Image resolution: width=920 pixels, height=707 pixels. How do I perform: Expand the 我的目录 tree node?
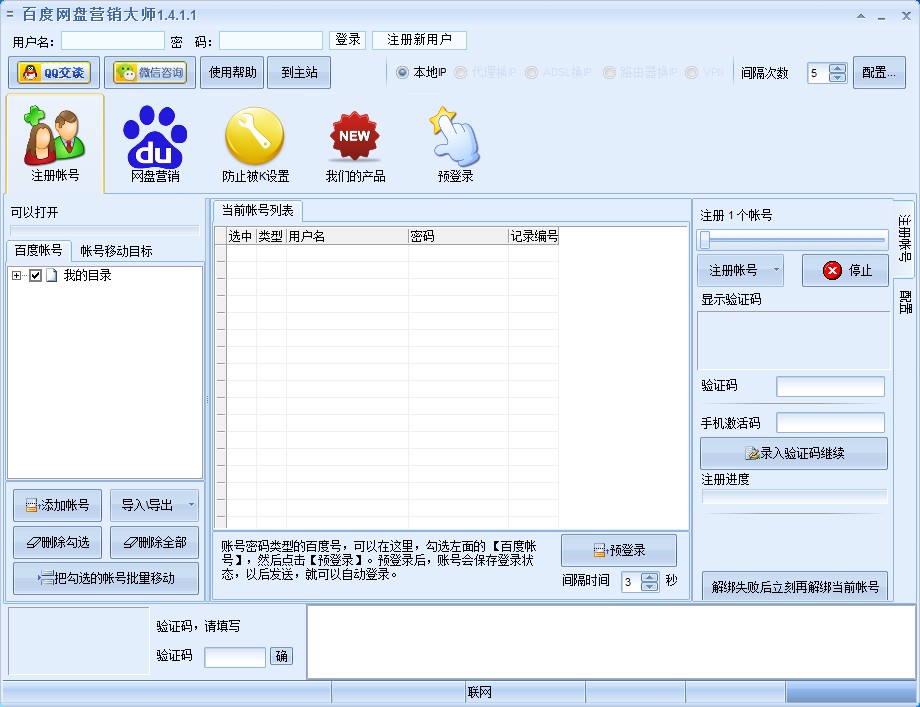pos(14,273)
